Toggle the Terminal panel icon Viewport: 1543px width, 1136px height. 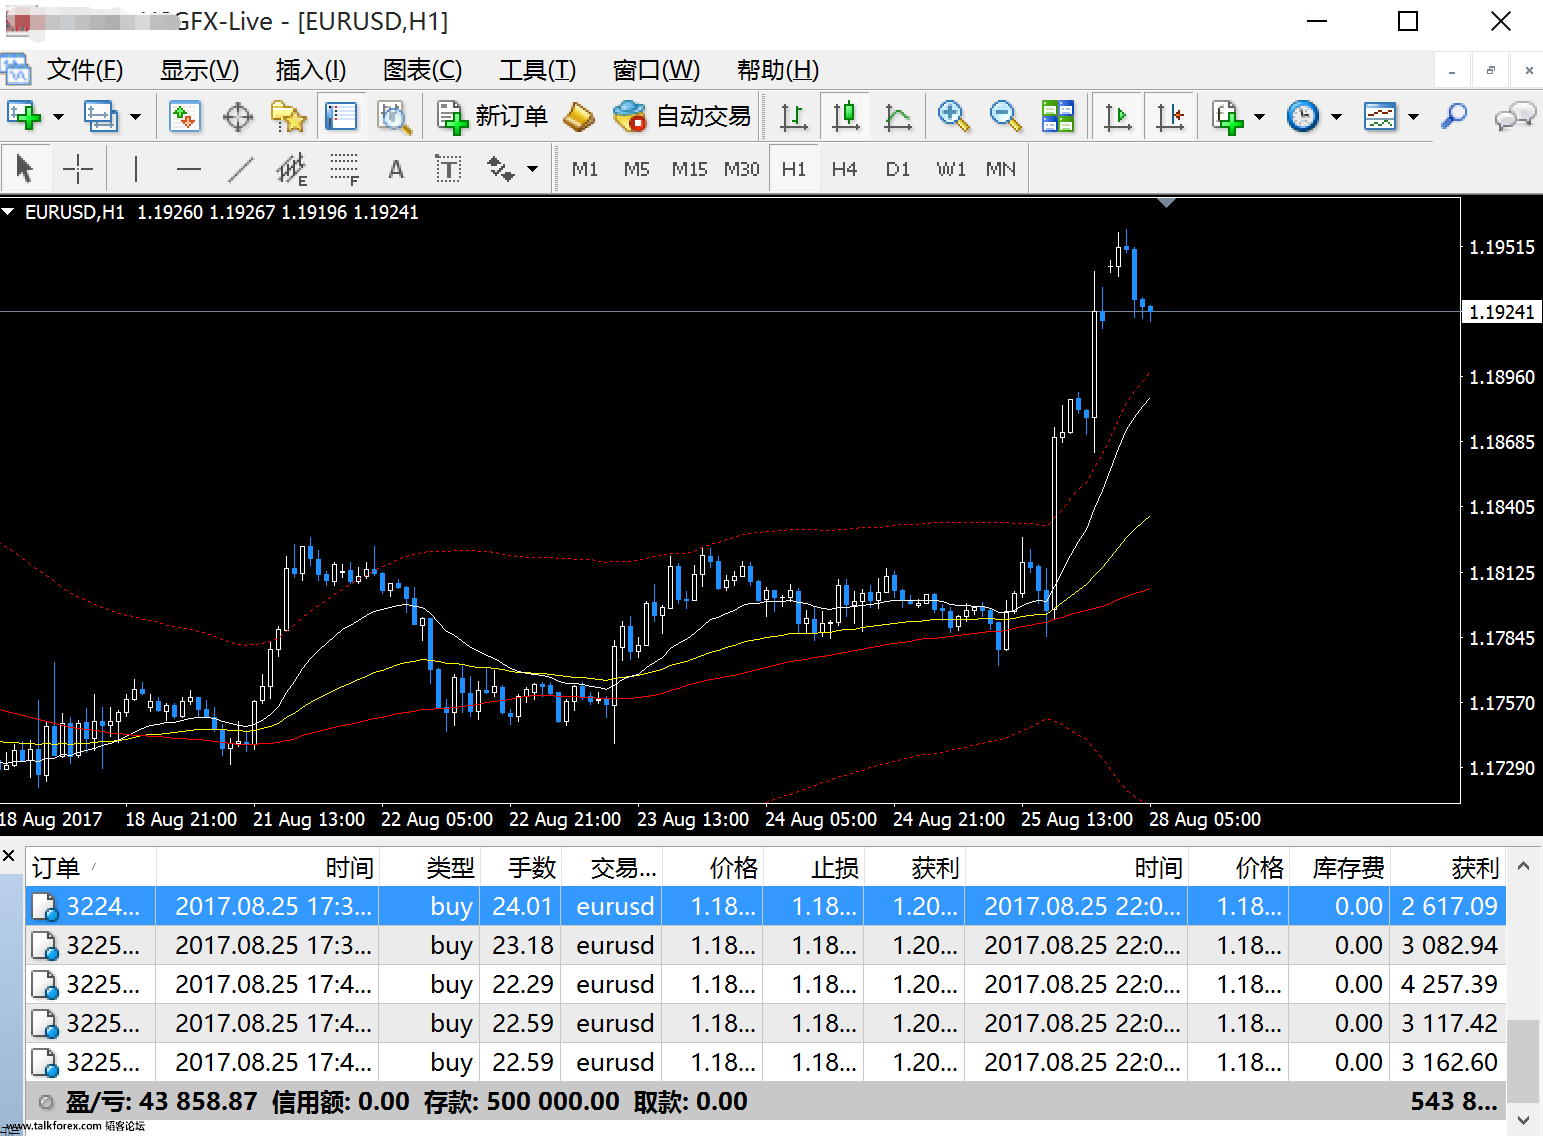[341, 116]
